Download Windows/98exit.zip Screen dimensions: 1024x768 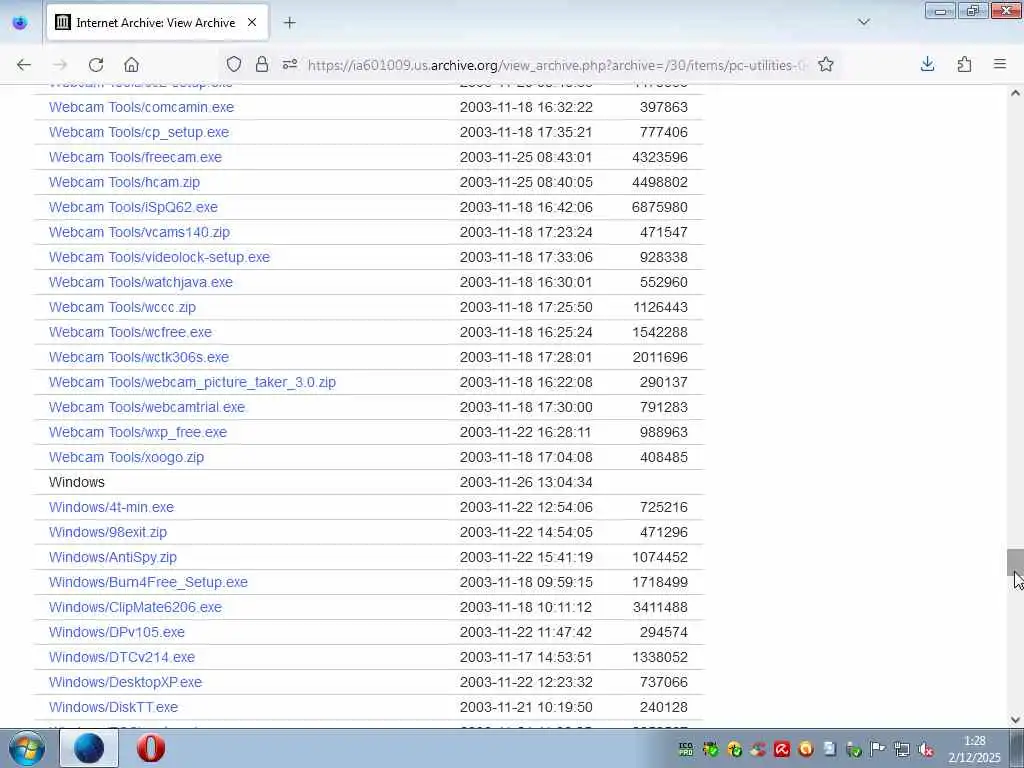tap(108, 532)
